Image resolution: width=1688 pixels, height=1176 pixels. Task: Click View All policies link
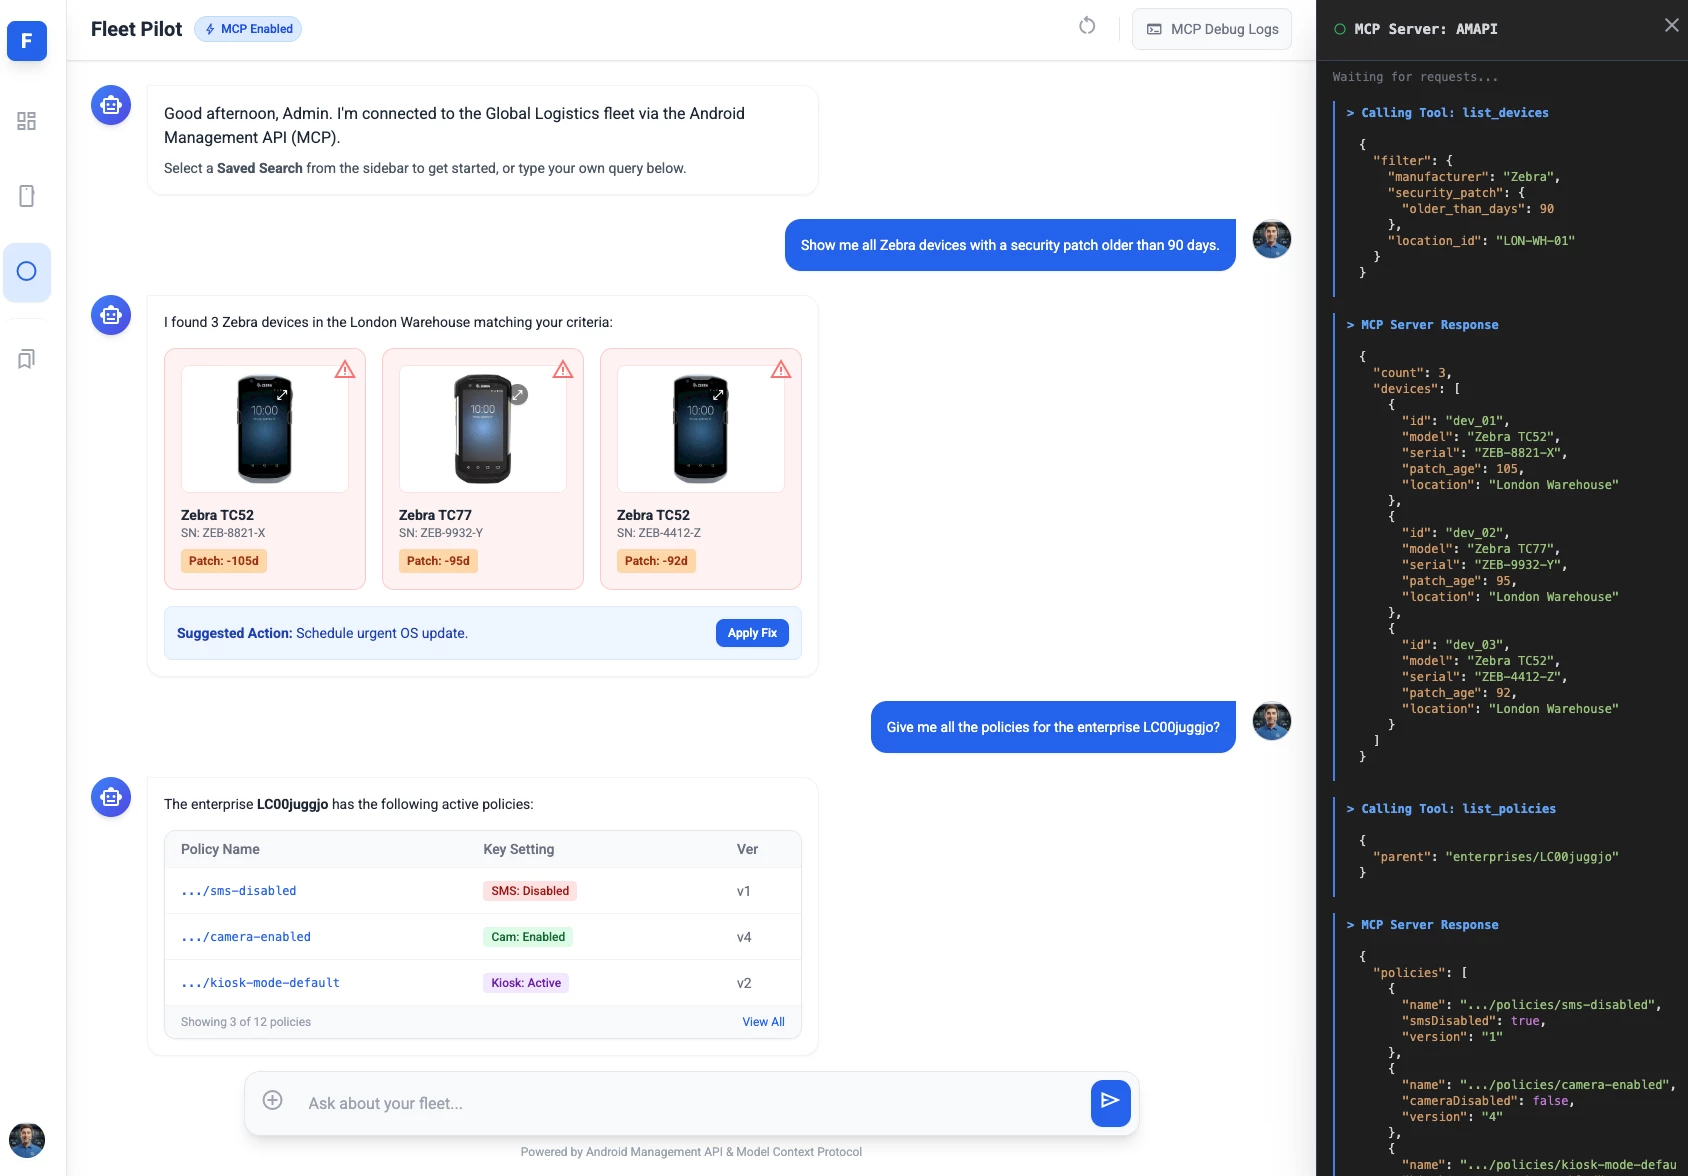tap(763, 1022)
